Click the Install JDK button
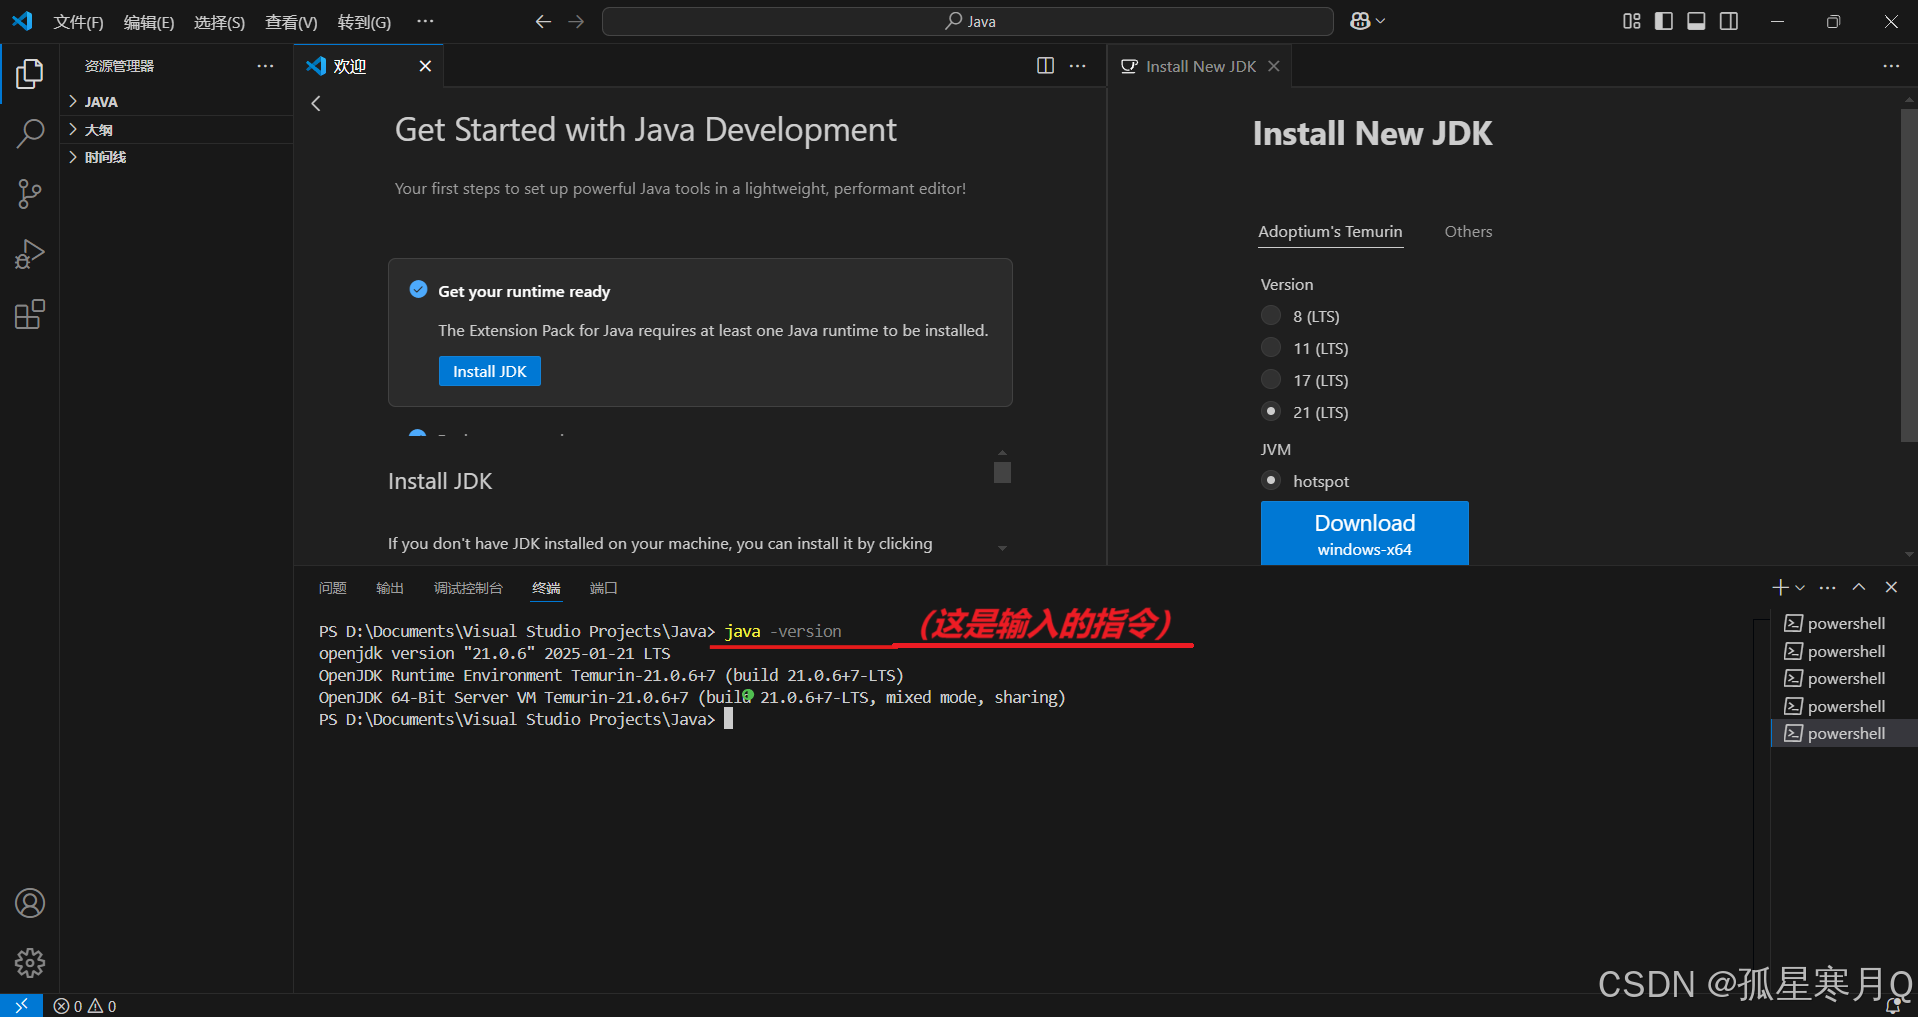The height and width of the screenshot is (1017, 1918). [490, 371]
